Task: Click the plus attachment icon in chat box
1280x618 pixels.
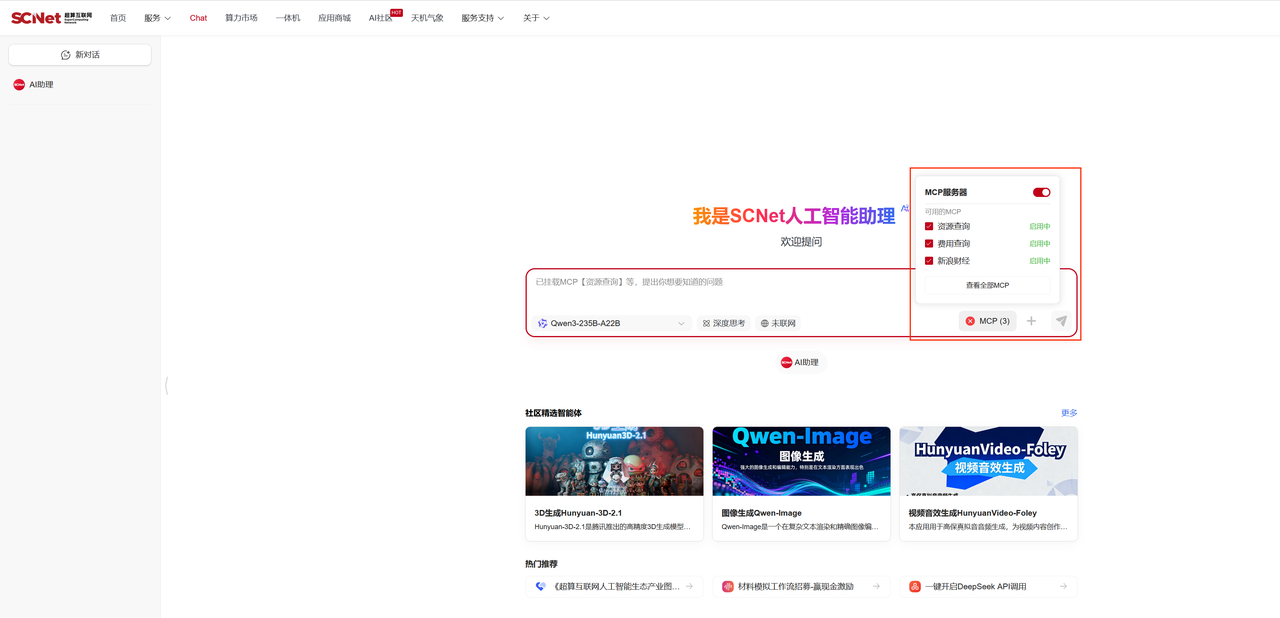Action: coord(1031,321)
